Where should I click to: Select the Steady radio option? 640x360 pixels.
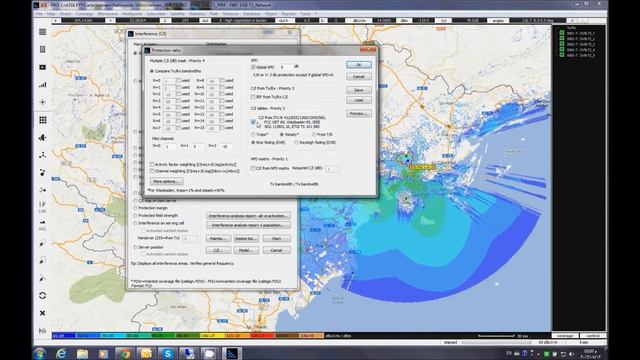pos(282,134)
